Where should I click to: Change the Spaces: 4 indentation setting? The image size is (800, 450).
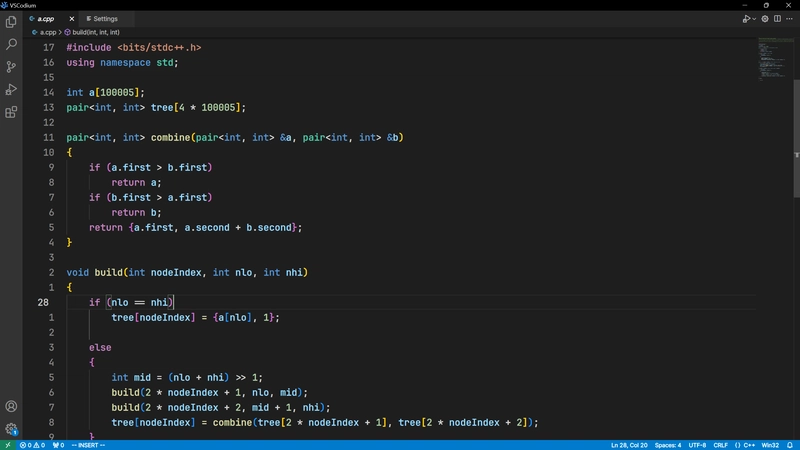click(668, 445)
